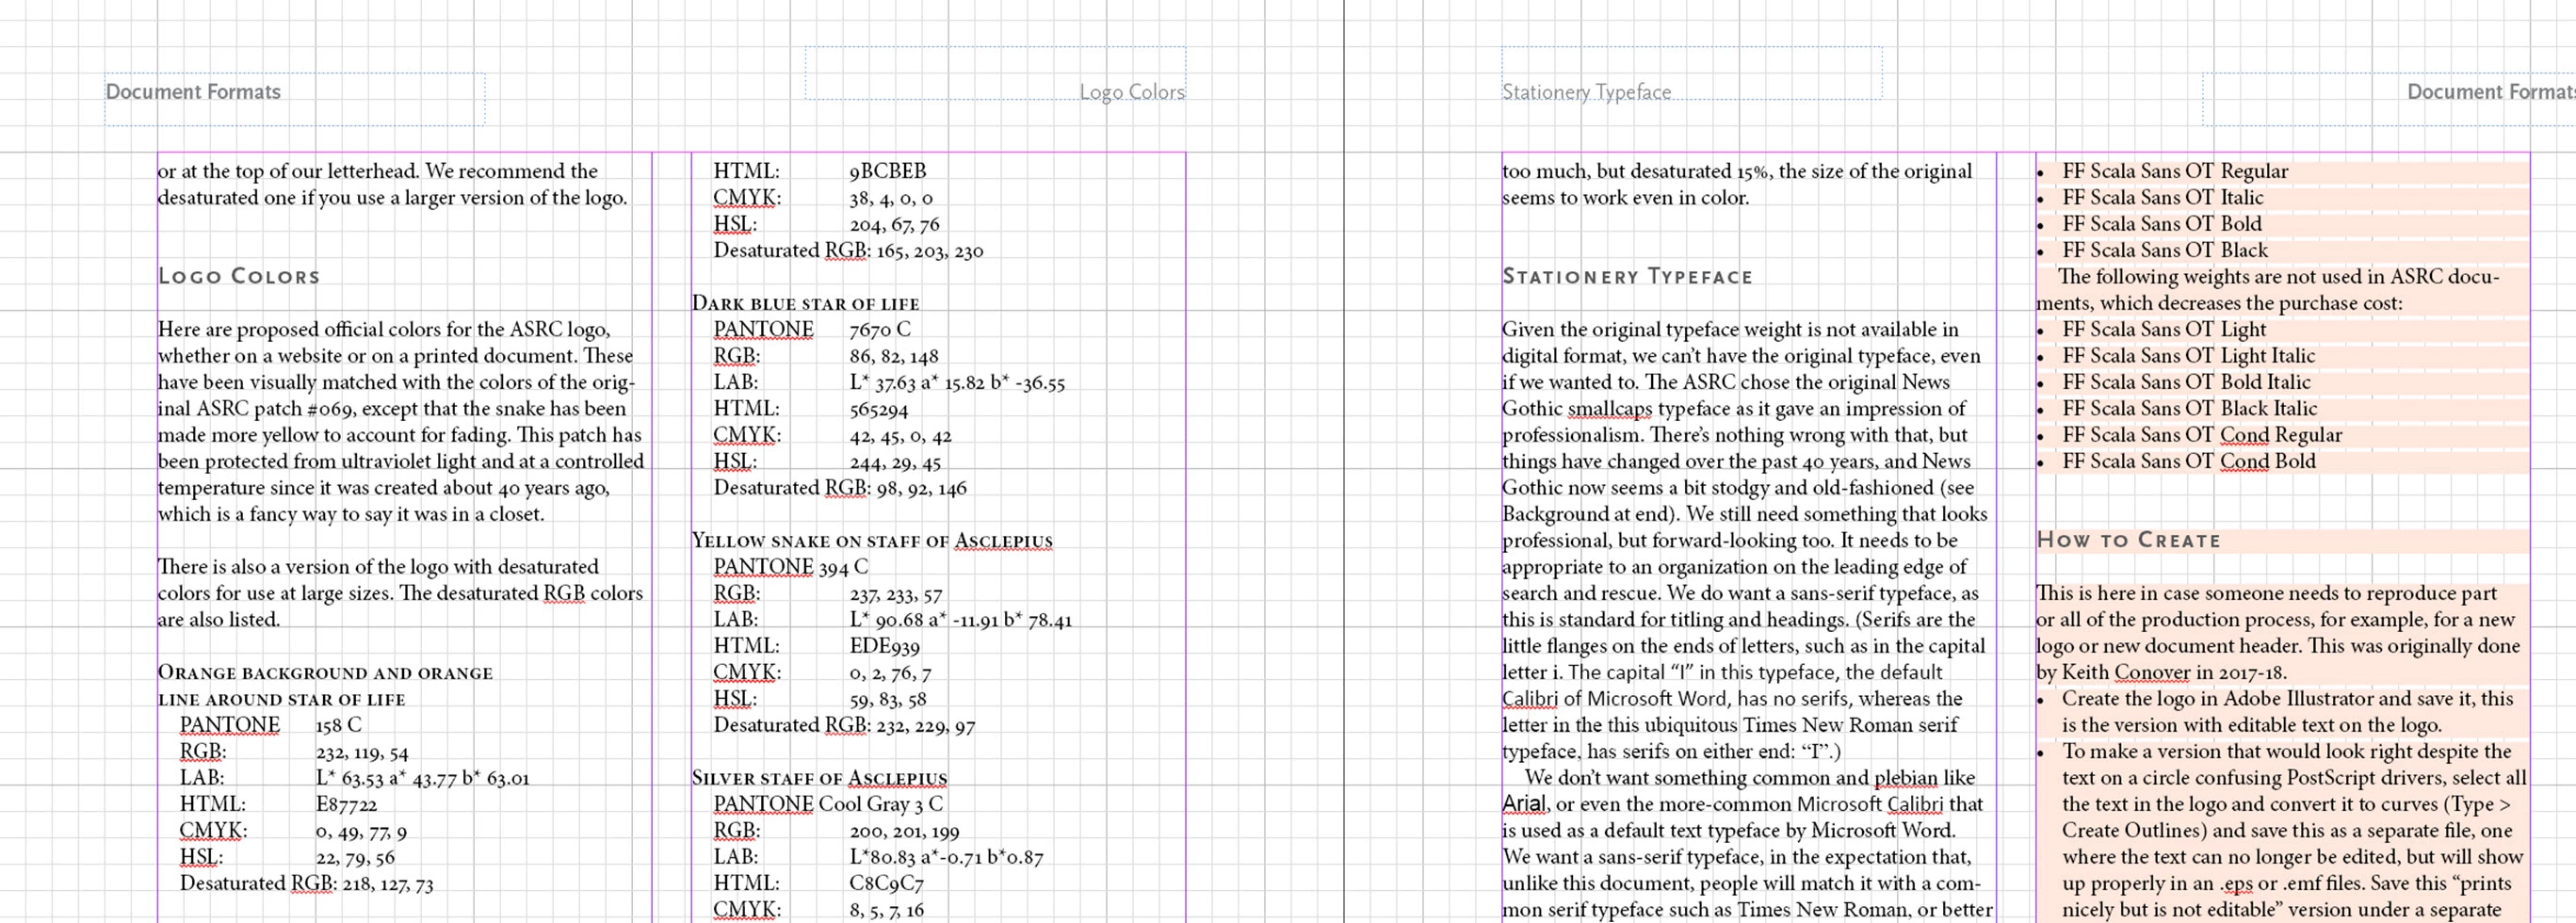2576x923 pixels.
Task: Click paragraph starting 'Here are proposed official colors'
Action: pos(401,422)
